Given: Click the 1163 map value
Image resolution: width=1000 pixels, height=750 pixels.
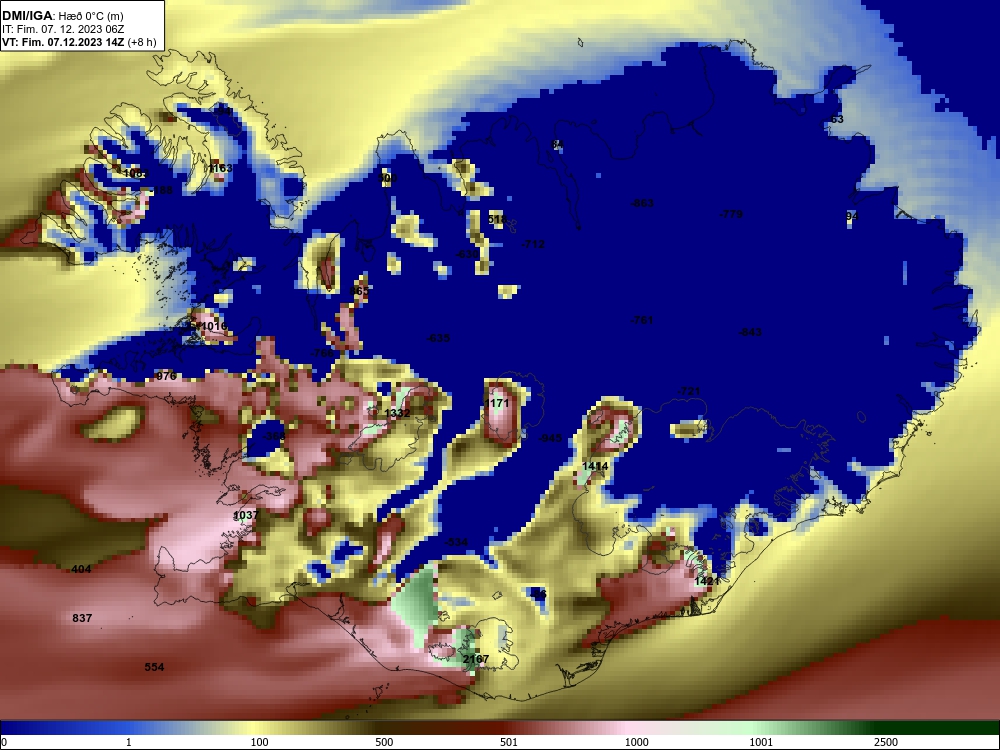Looking at the screenshot, I should 221,168.
